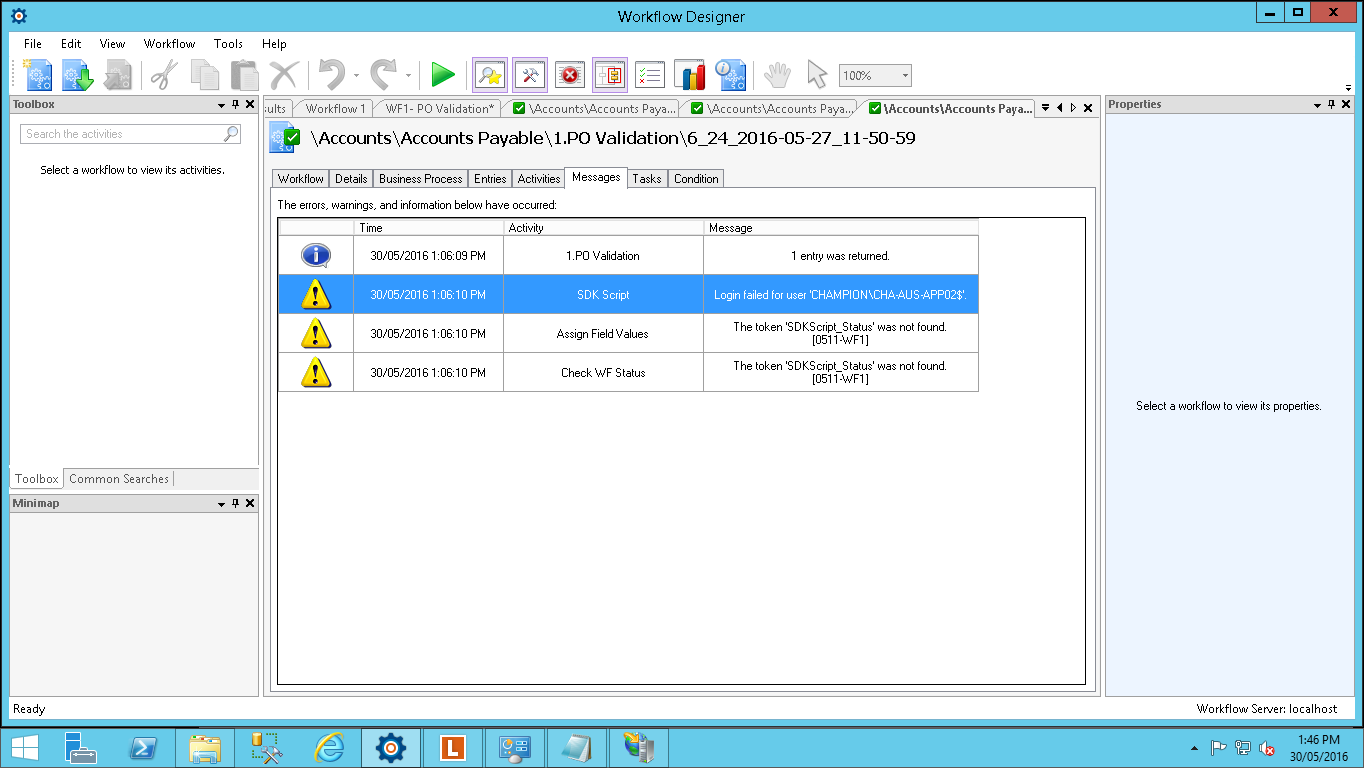
Task: Toggle pin on the Properties panel
Action: (1332, 105)
